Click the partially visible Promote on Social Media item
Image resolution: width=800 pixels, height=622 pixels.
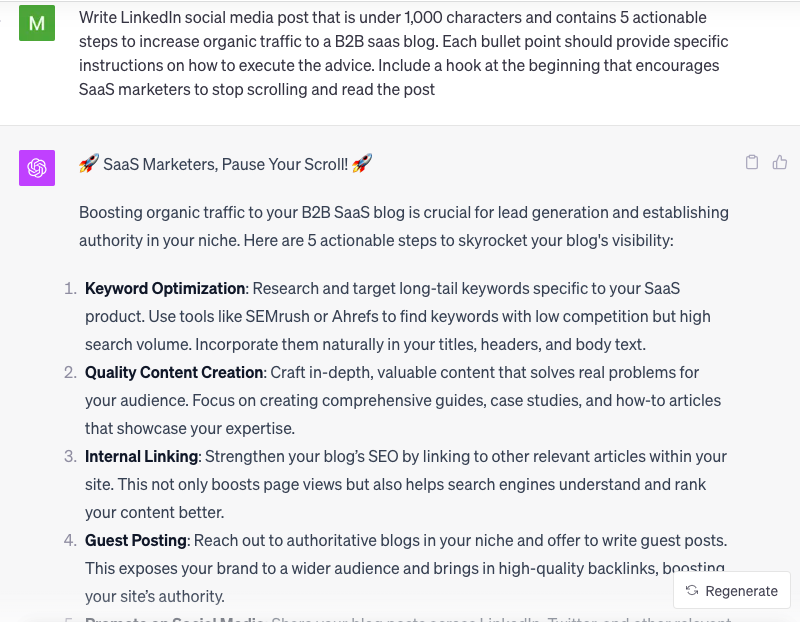click(175, 618)
